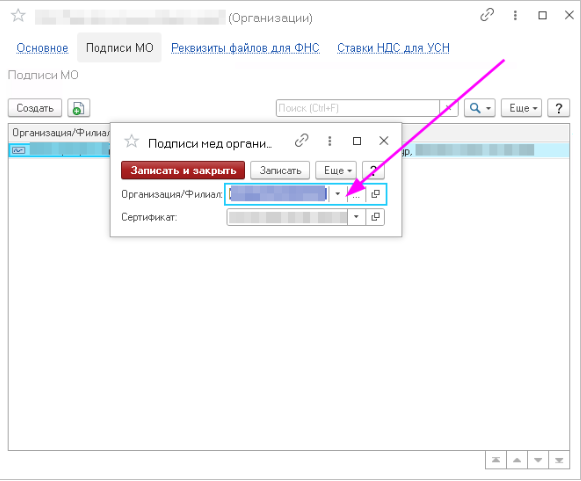Jump to last row of list
581x481 pixels.
pyautogui.click(x=559, y=460)
